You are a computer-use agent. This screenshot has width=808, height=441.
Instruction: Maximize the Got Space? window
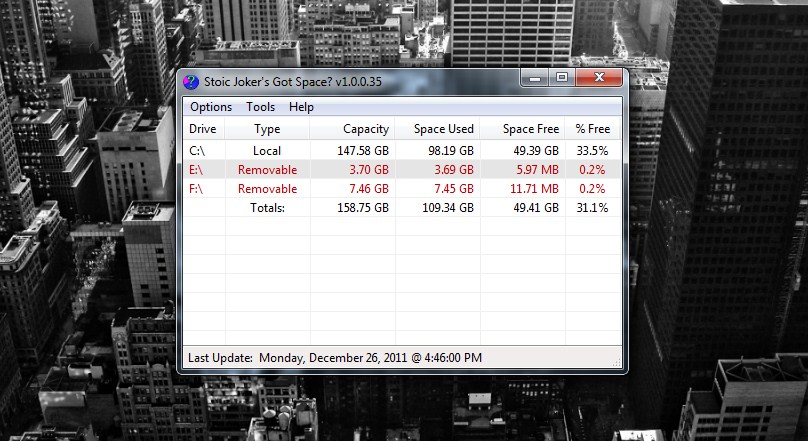pos(562,78)
